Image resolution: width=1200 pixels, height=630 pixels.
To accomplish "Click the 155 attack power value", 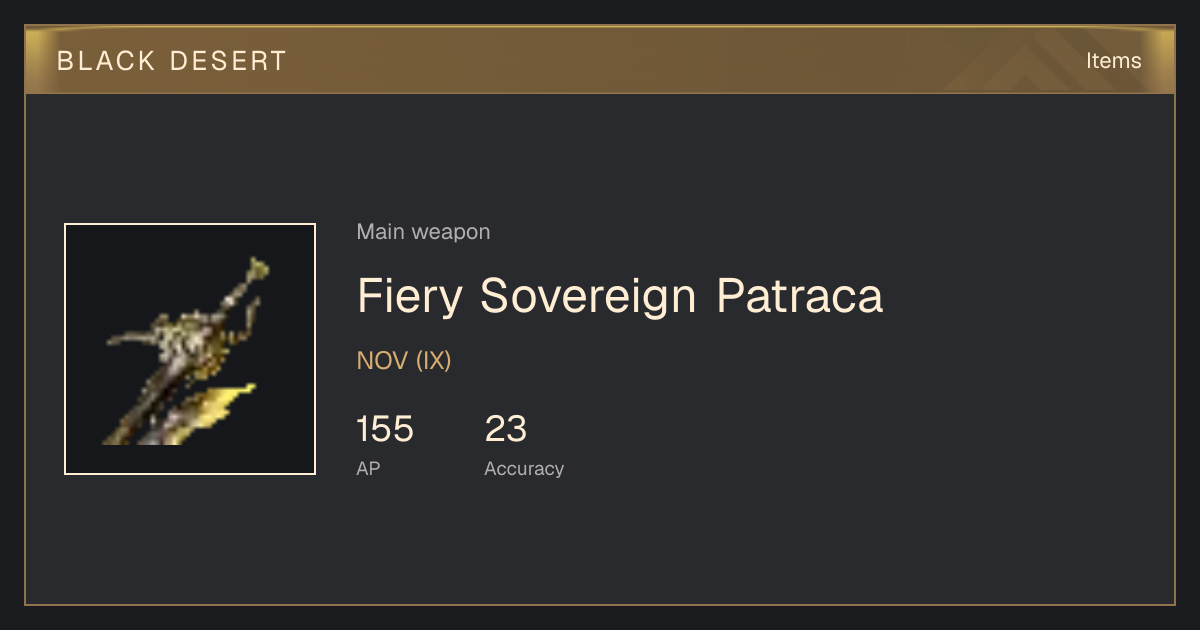I will click(385, 429).
